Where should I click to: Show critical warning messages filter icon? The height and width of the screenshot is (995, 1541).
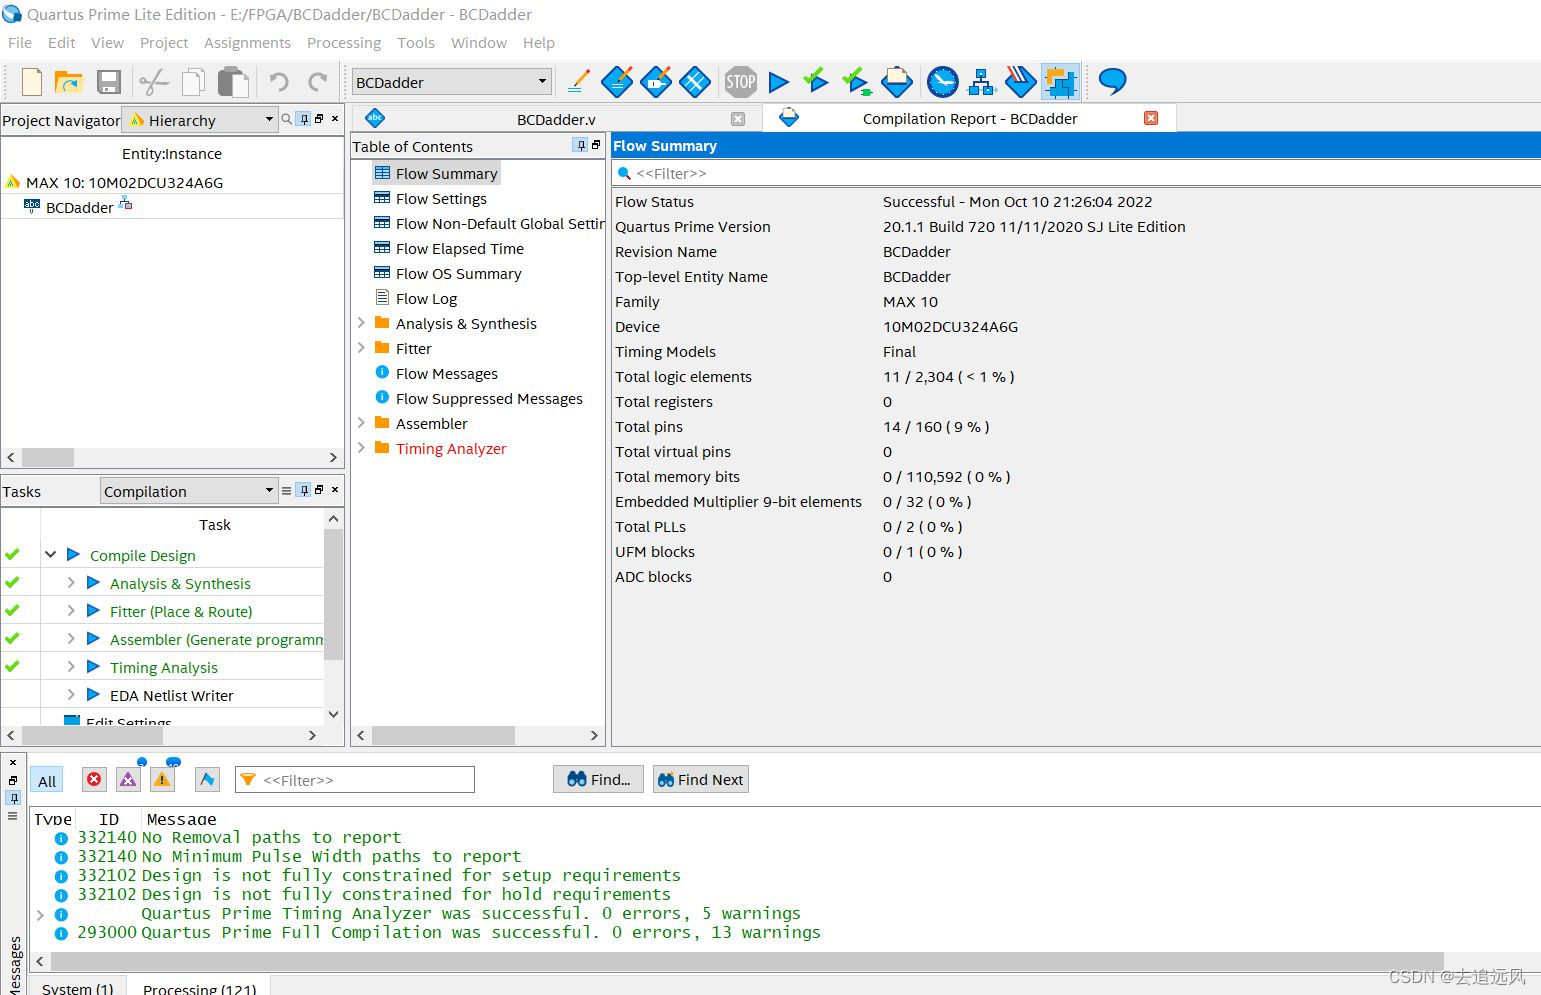coord(128,779)
